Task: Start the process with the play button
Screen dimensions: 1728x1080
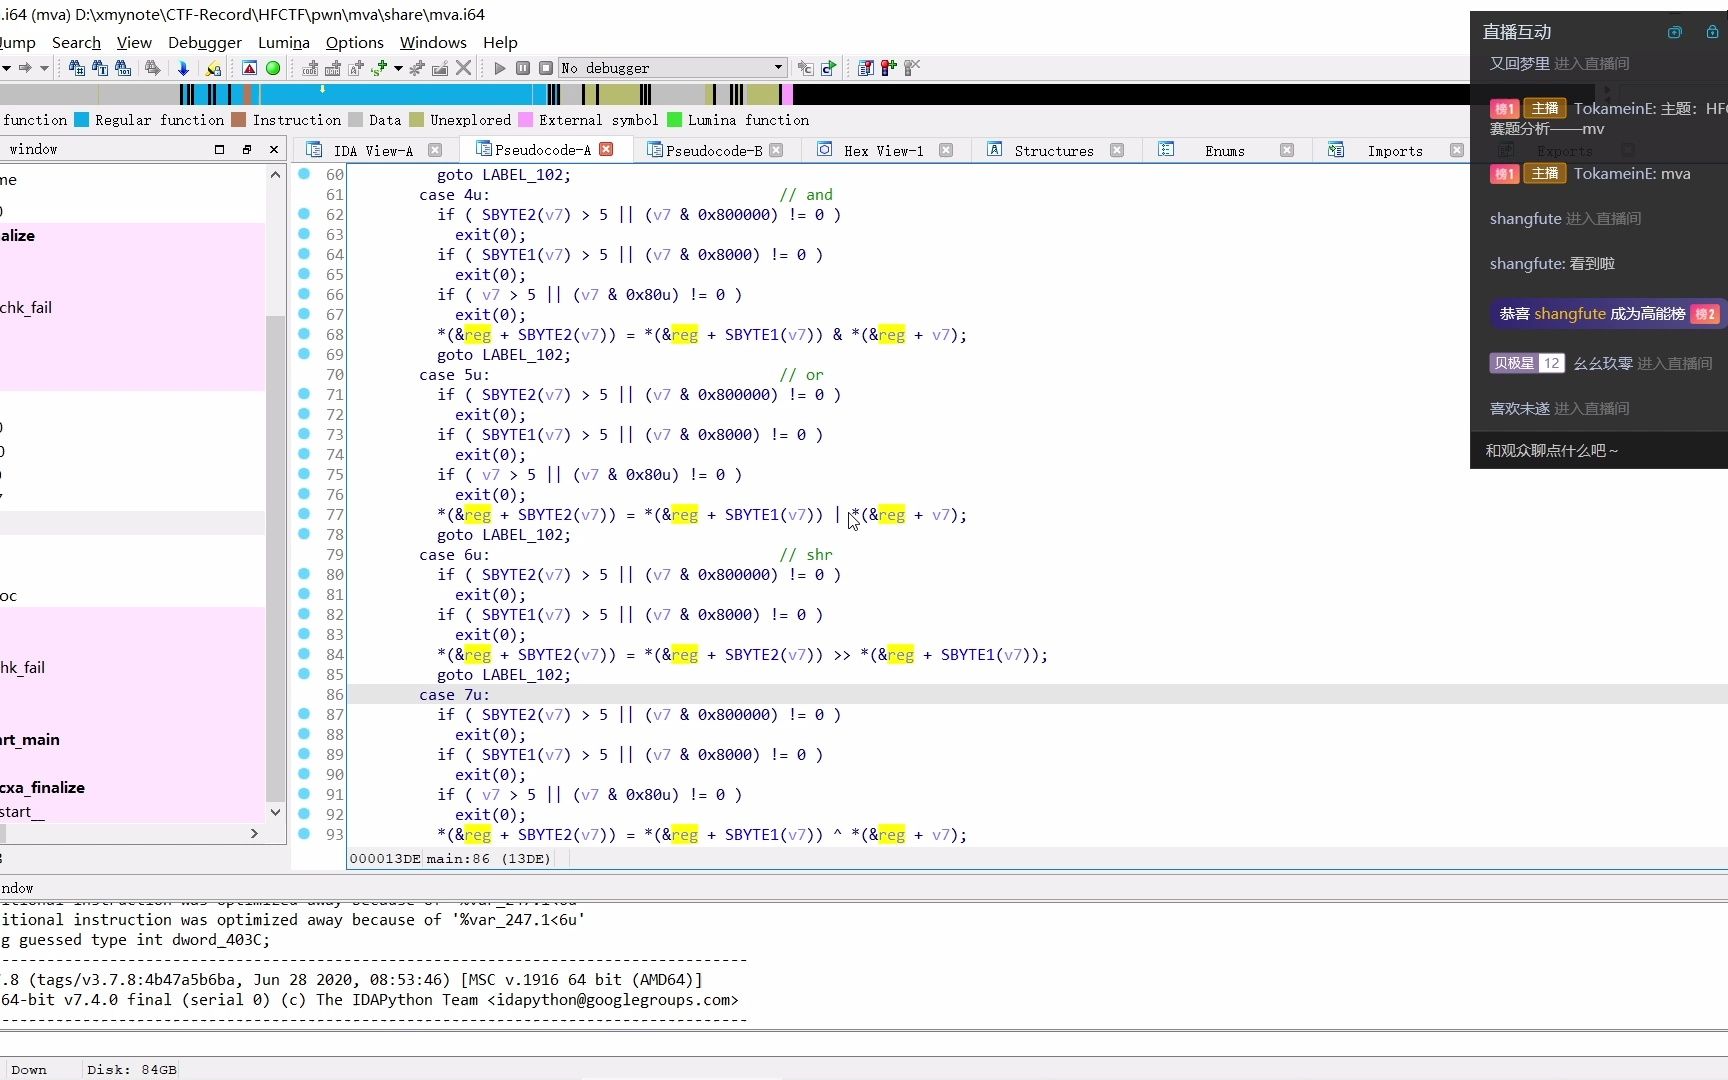Action: [500, 68]
